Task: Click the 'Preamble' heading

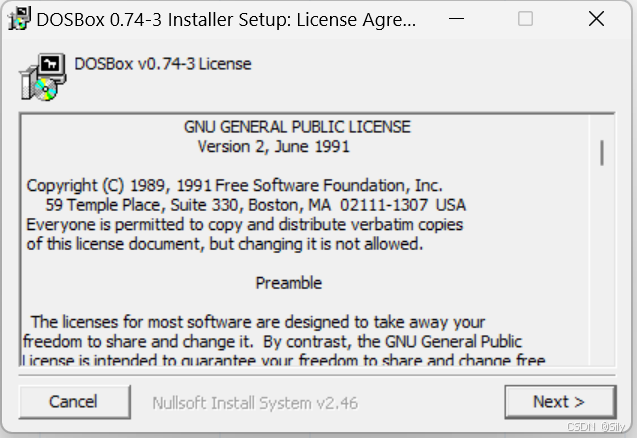Action: (288, 283)
